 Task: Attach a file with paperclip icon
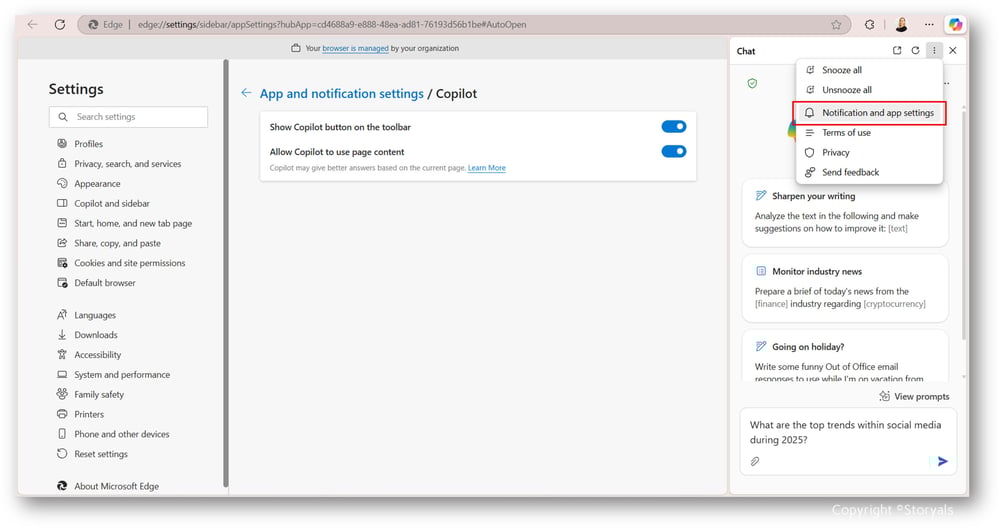click(755, 461)
